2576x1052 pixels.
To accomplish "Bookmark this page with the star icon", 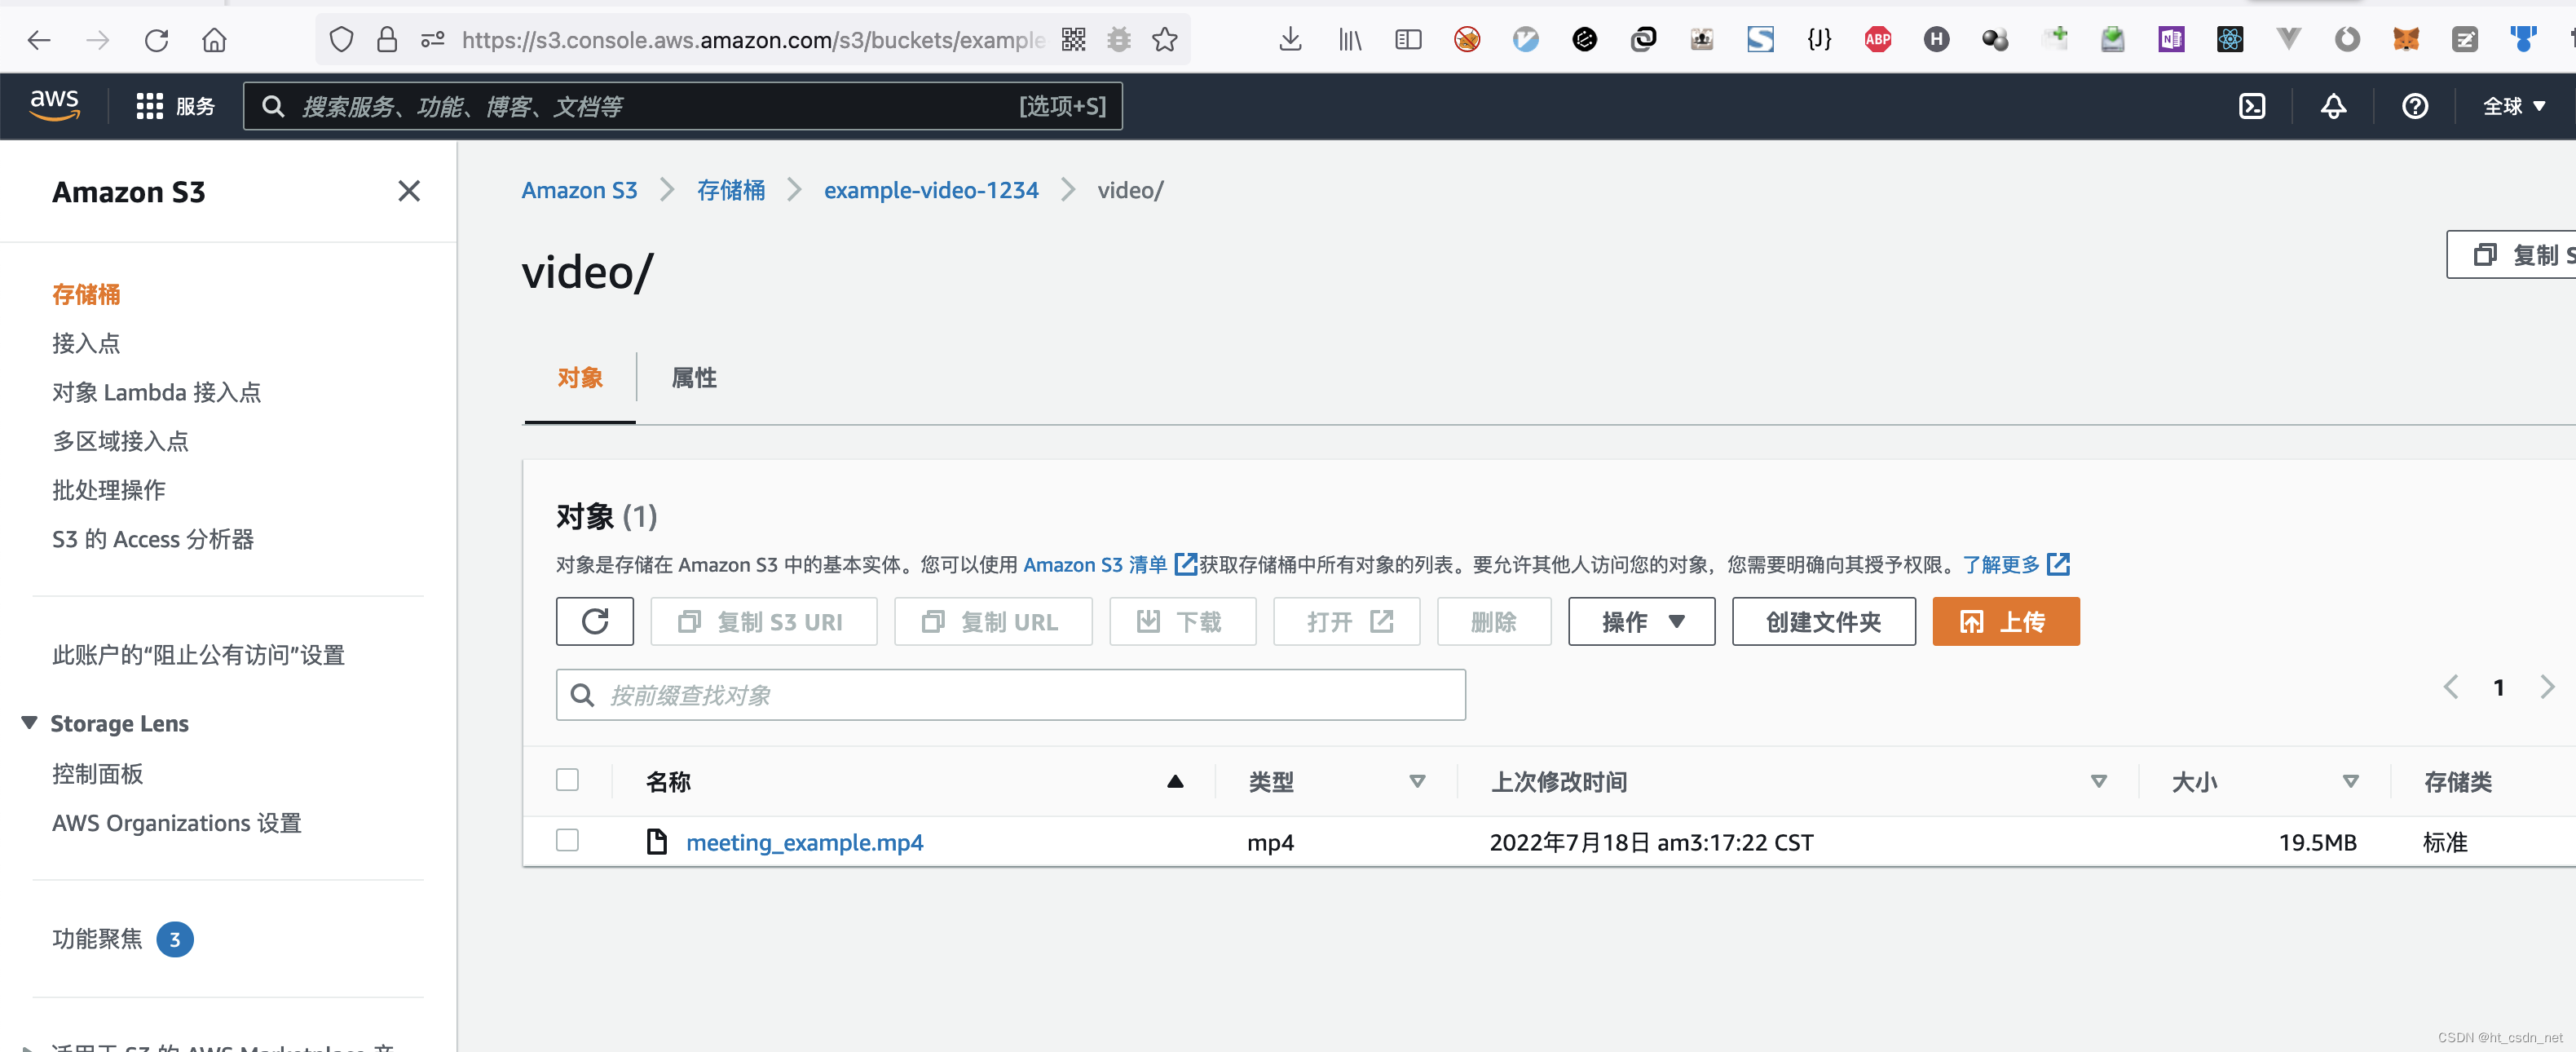I will coord(1165,40).
